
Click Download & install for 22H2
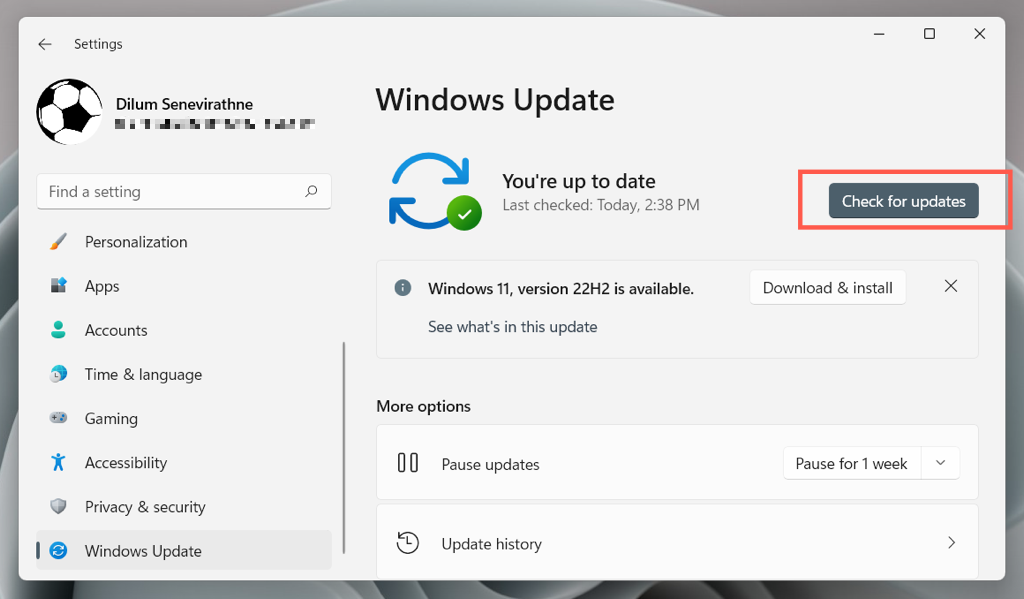click(x=827, y=288)
